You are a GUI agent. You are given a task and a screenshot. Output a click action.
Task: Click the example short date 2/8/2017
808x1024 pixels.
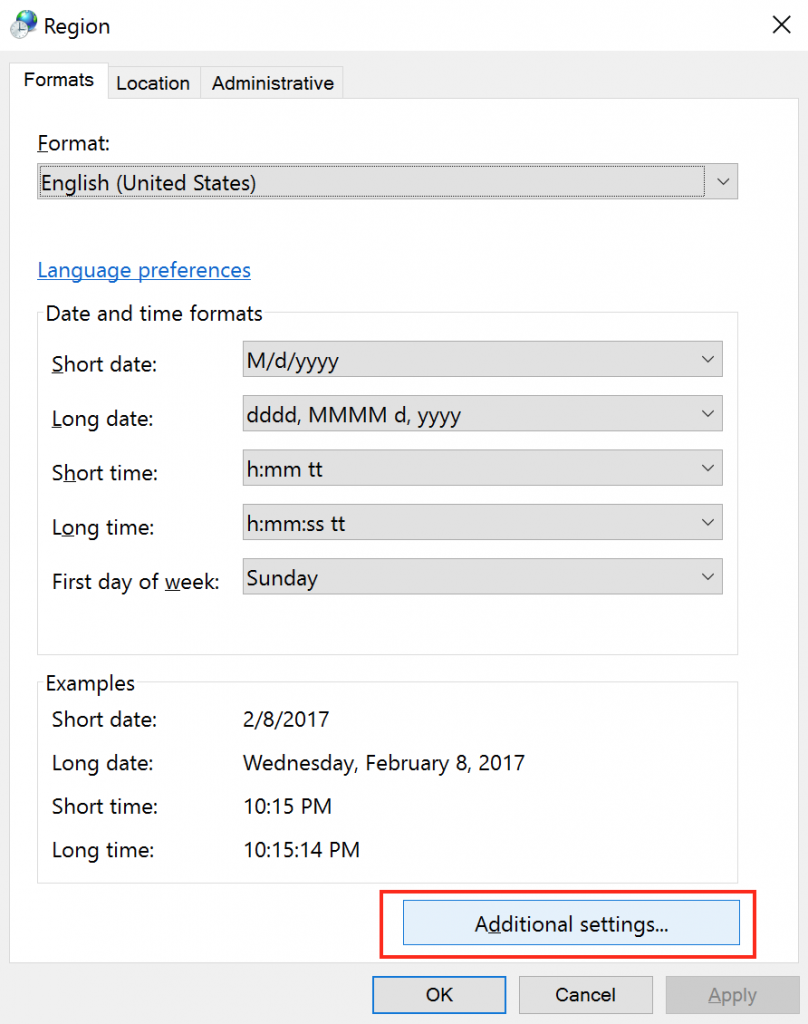[x=286, y=719]
